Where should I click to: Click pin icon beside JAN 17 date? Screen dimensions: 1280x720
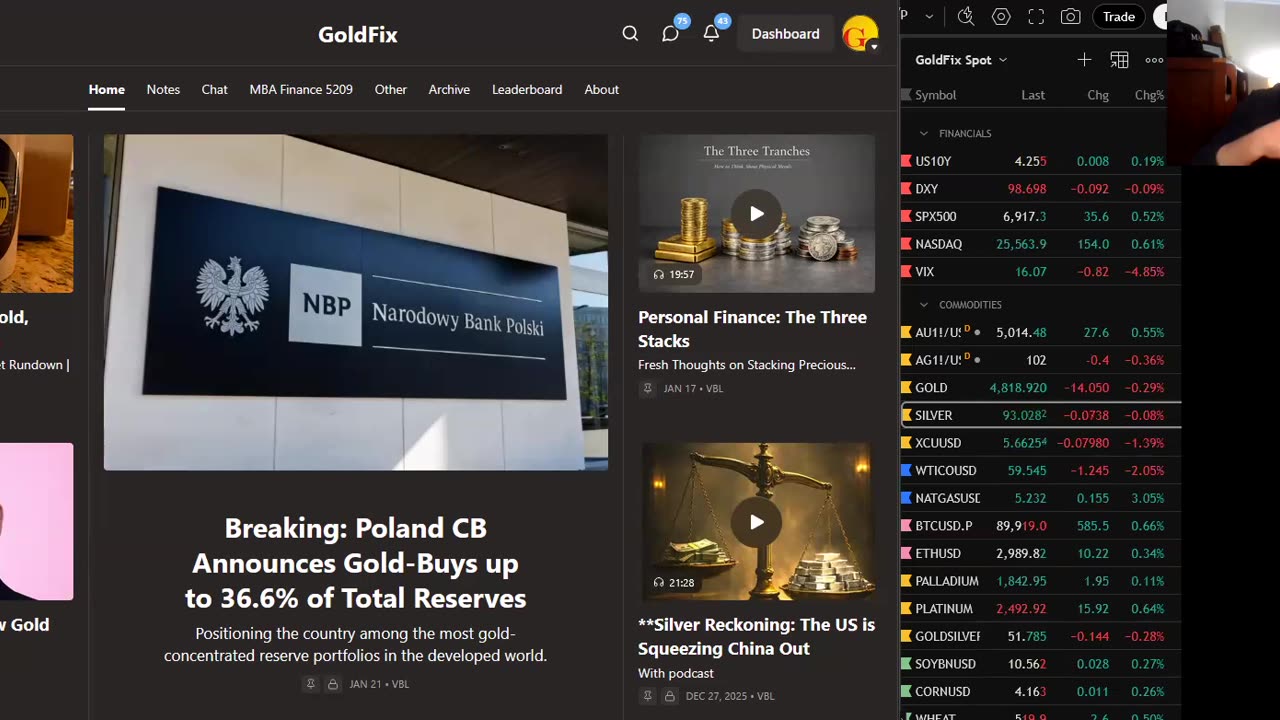647,388
